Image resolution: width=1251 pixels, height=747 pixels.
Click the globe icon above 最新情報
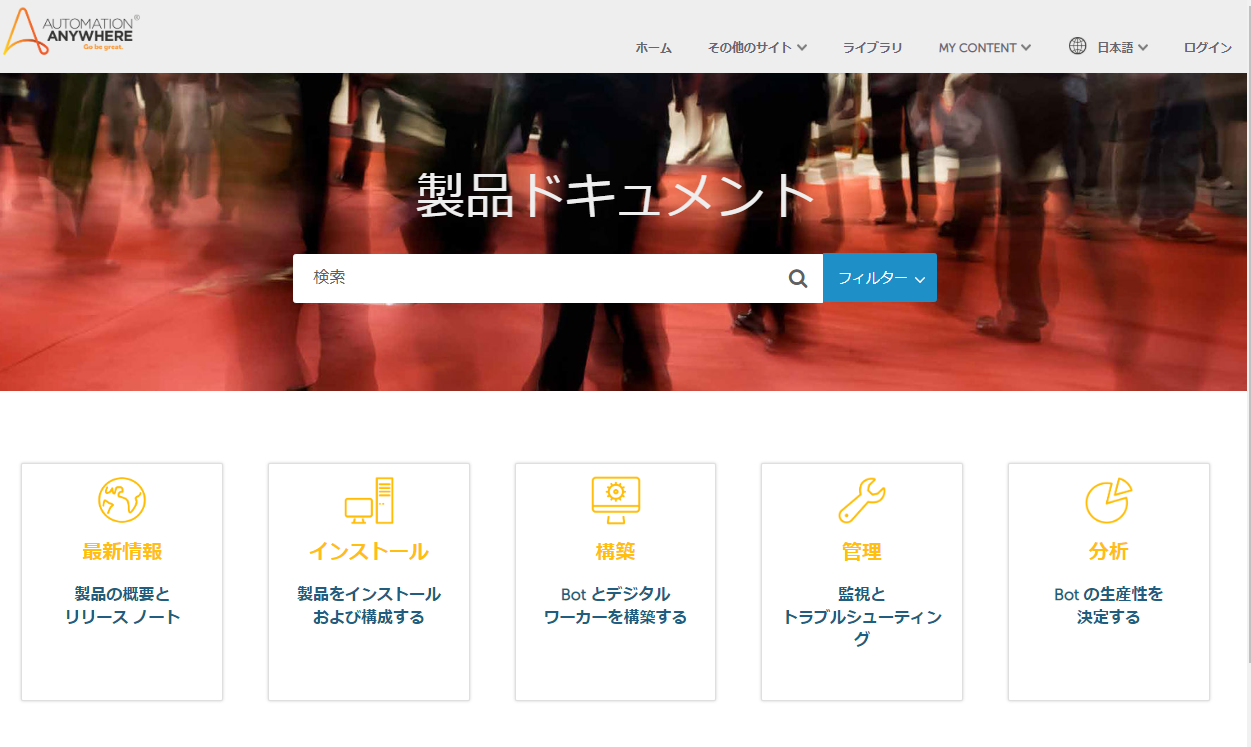point(122,499)
